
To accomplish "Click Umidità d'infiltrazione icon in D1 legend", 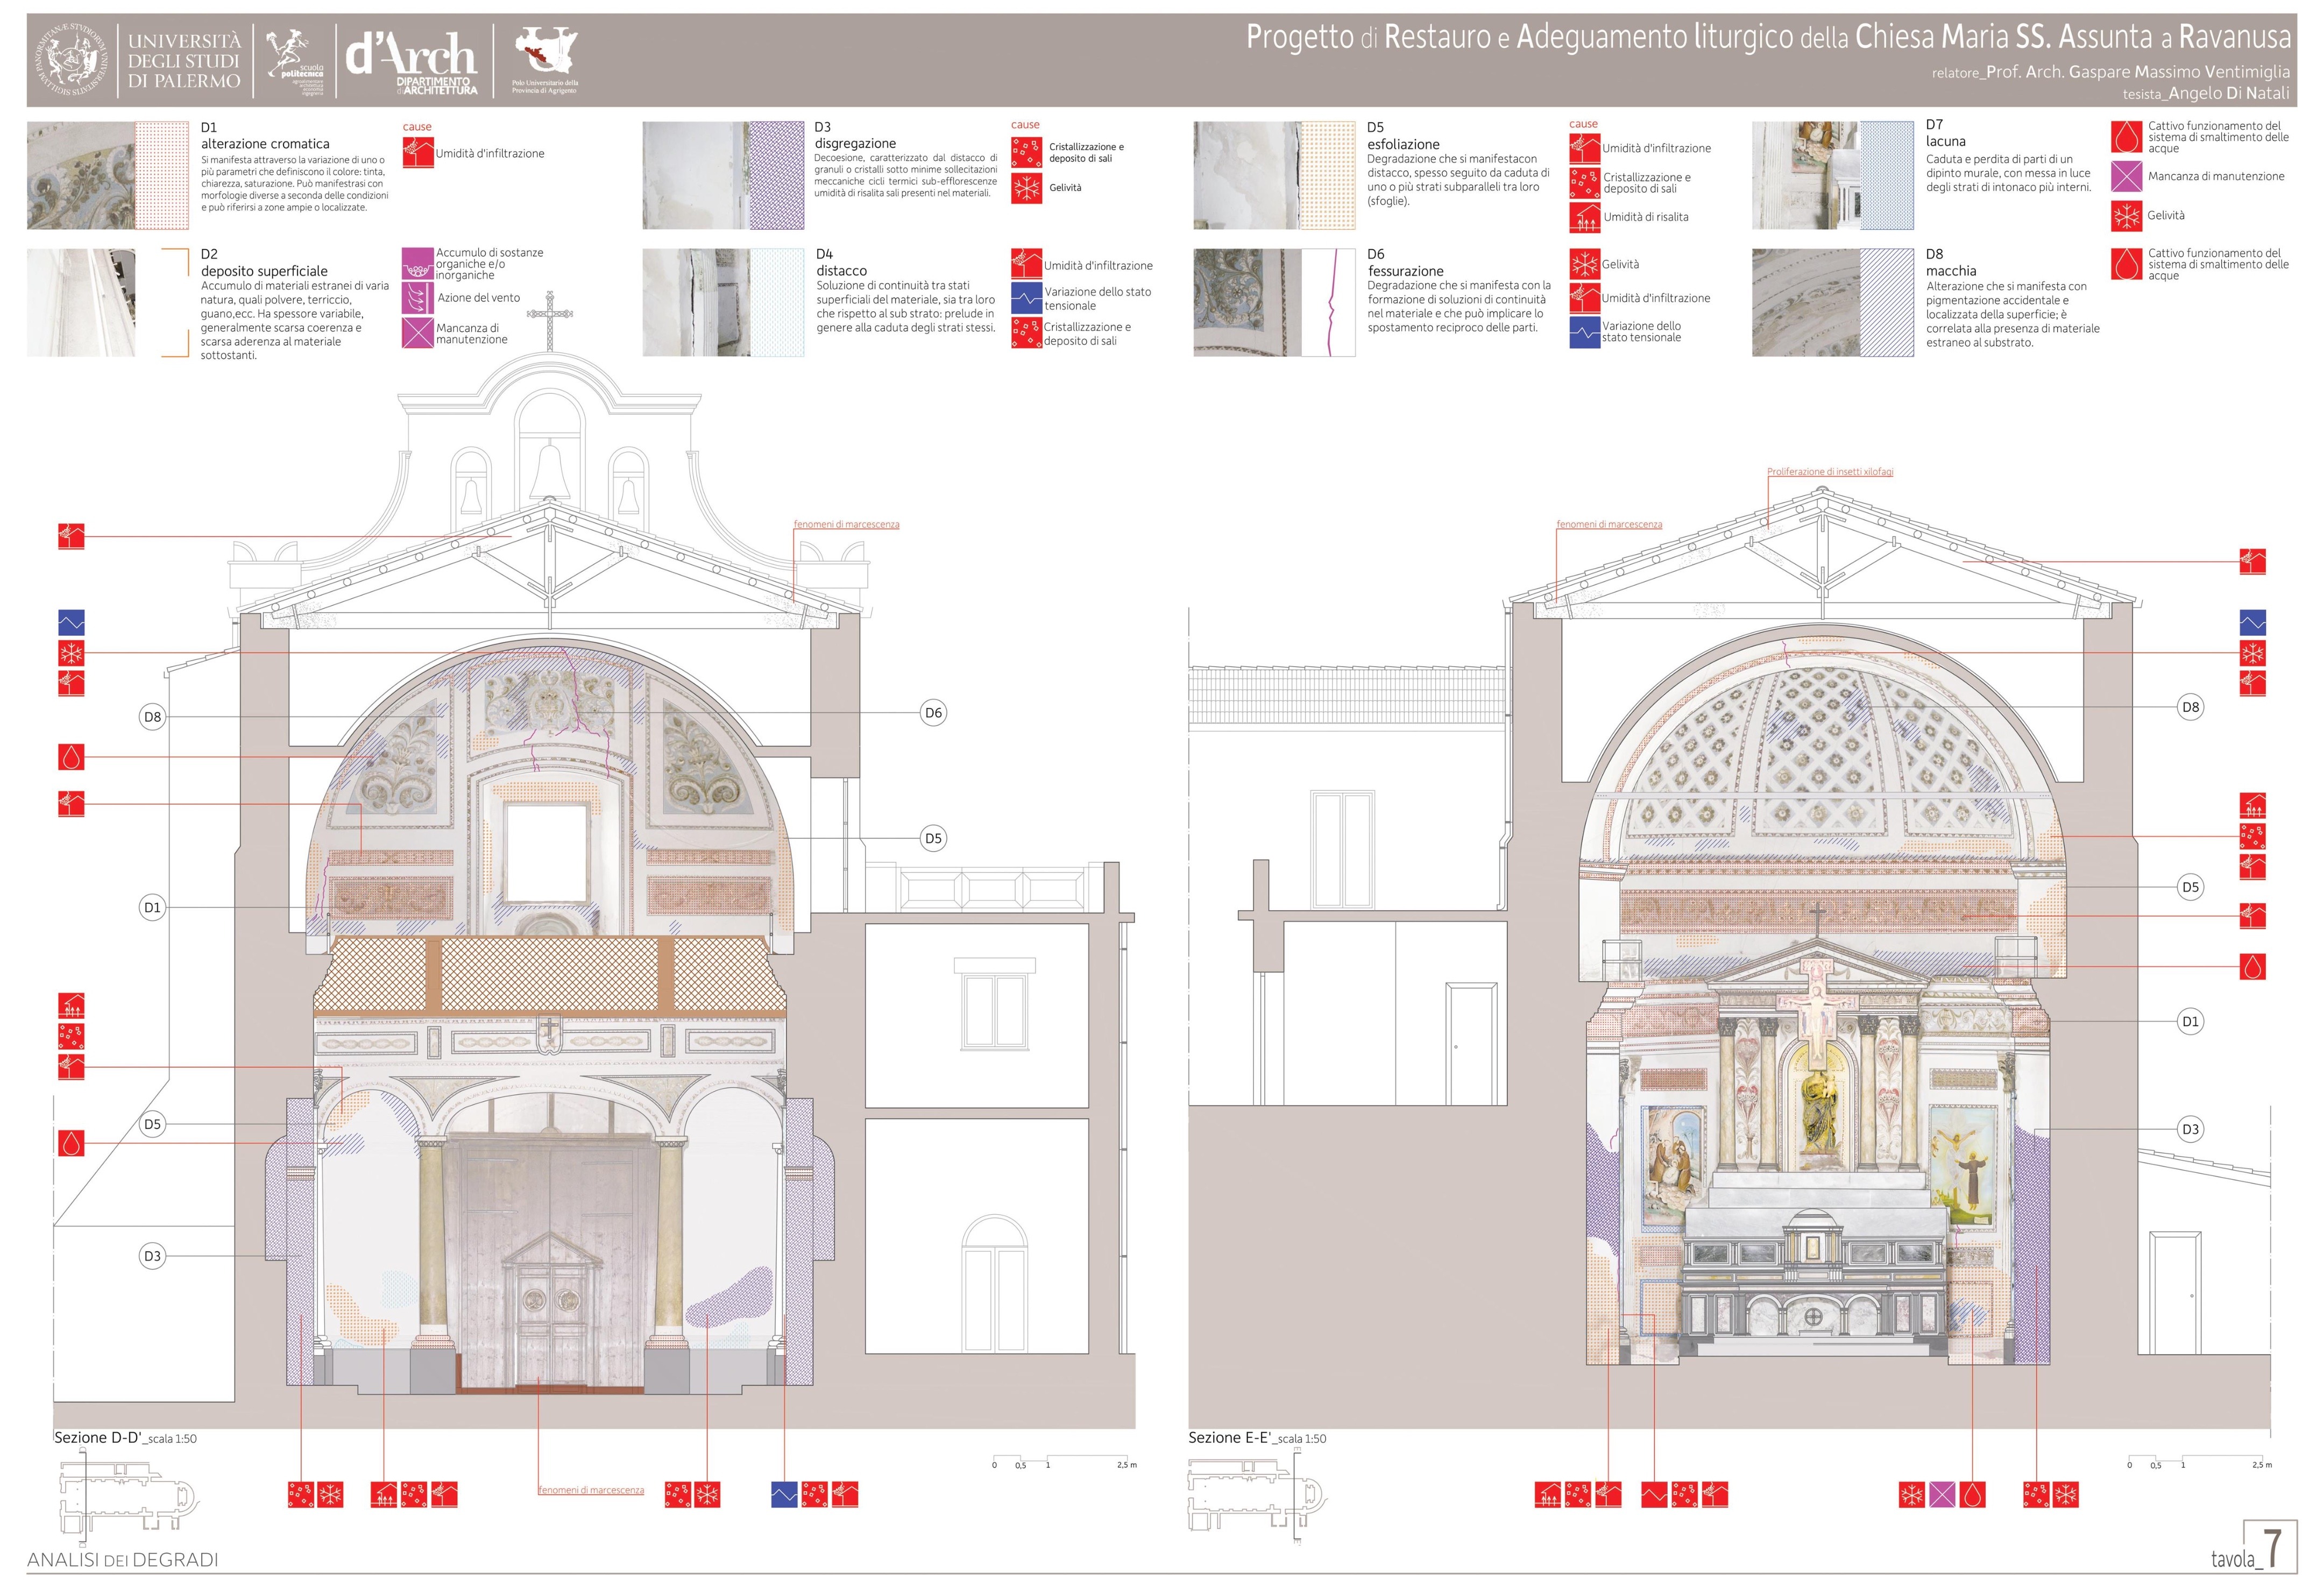I will click(x=418, y=153).
